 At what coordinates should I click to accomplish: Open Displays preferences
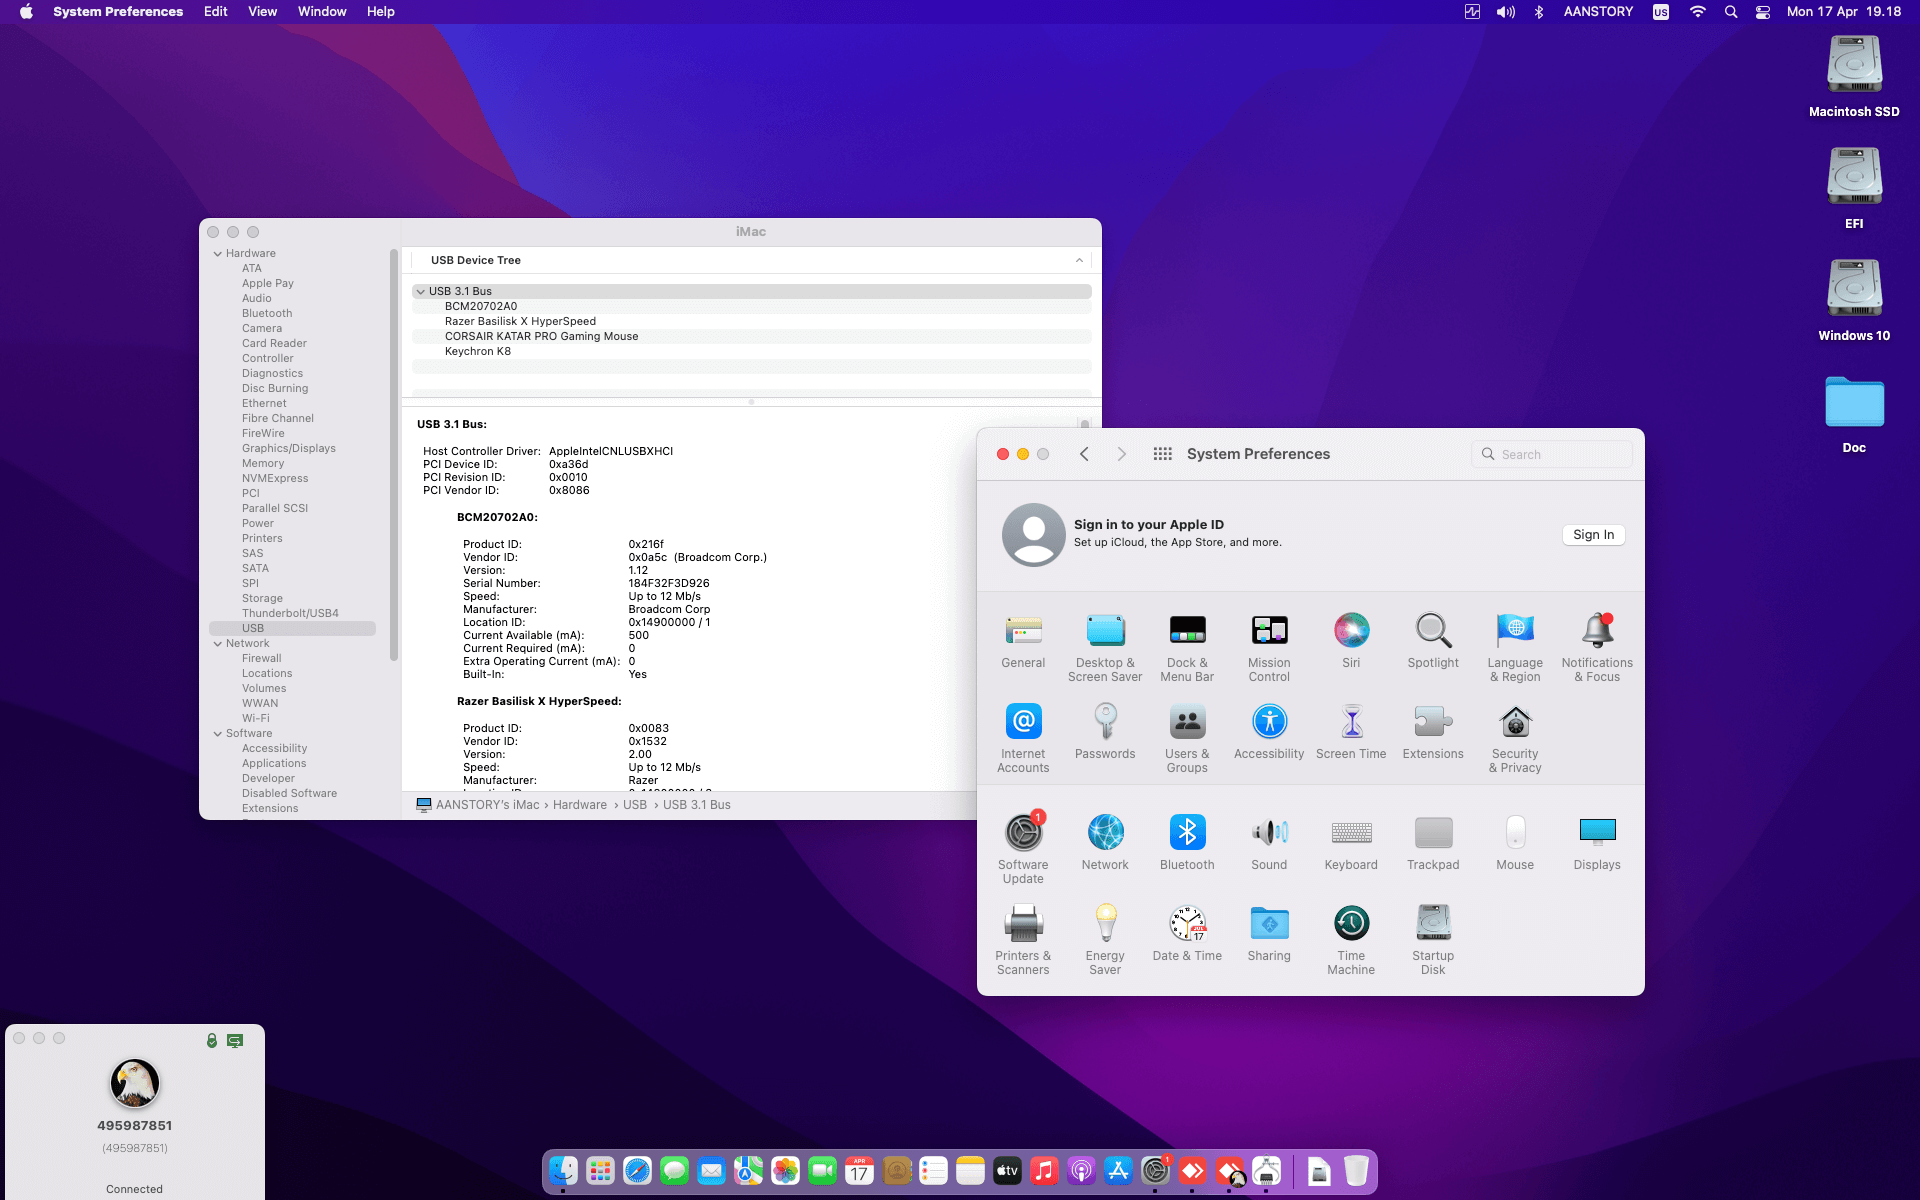coord(1596,831)
